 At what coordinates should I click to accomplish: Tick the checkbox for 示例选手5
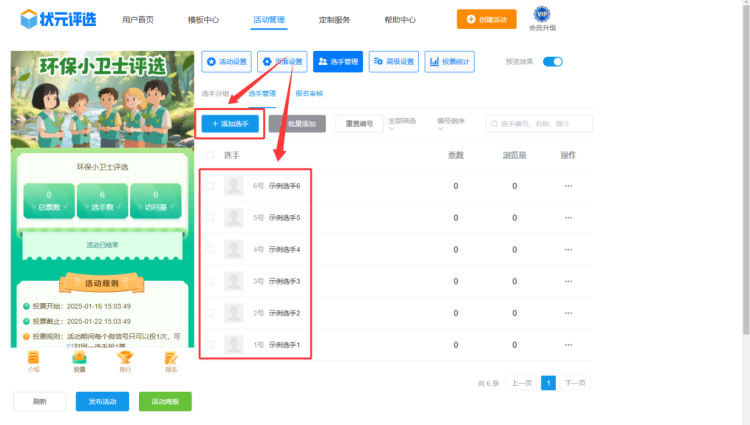click(x=210, y=217)
